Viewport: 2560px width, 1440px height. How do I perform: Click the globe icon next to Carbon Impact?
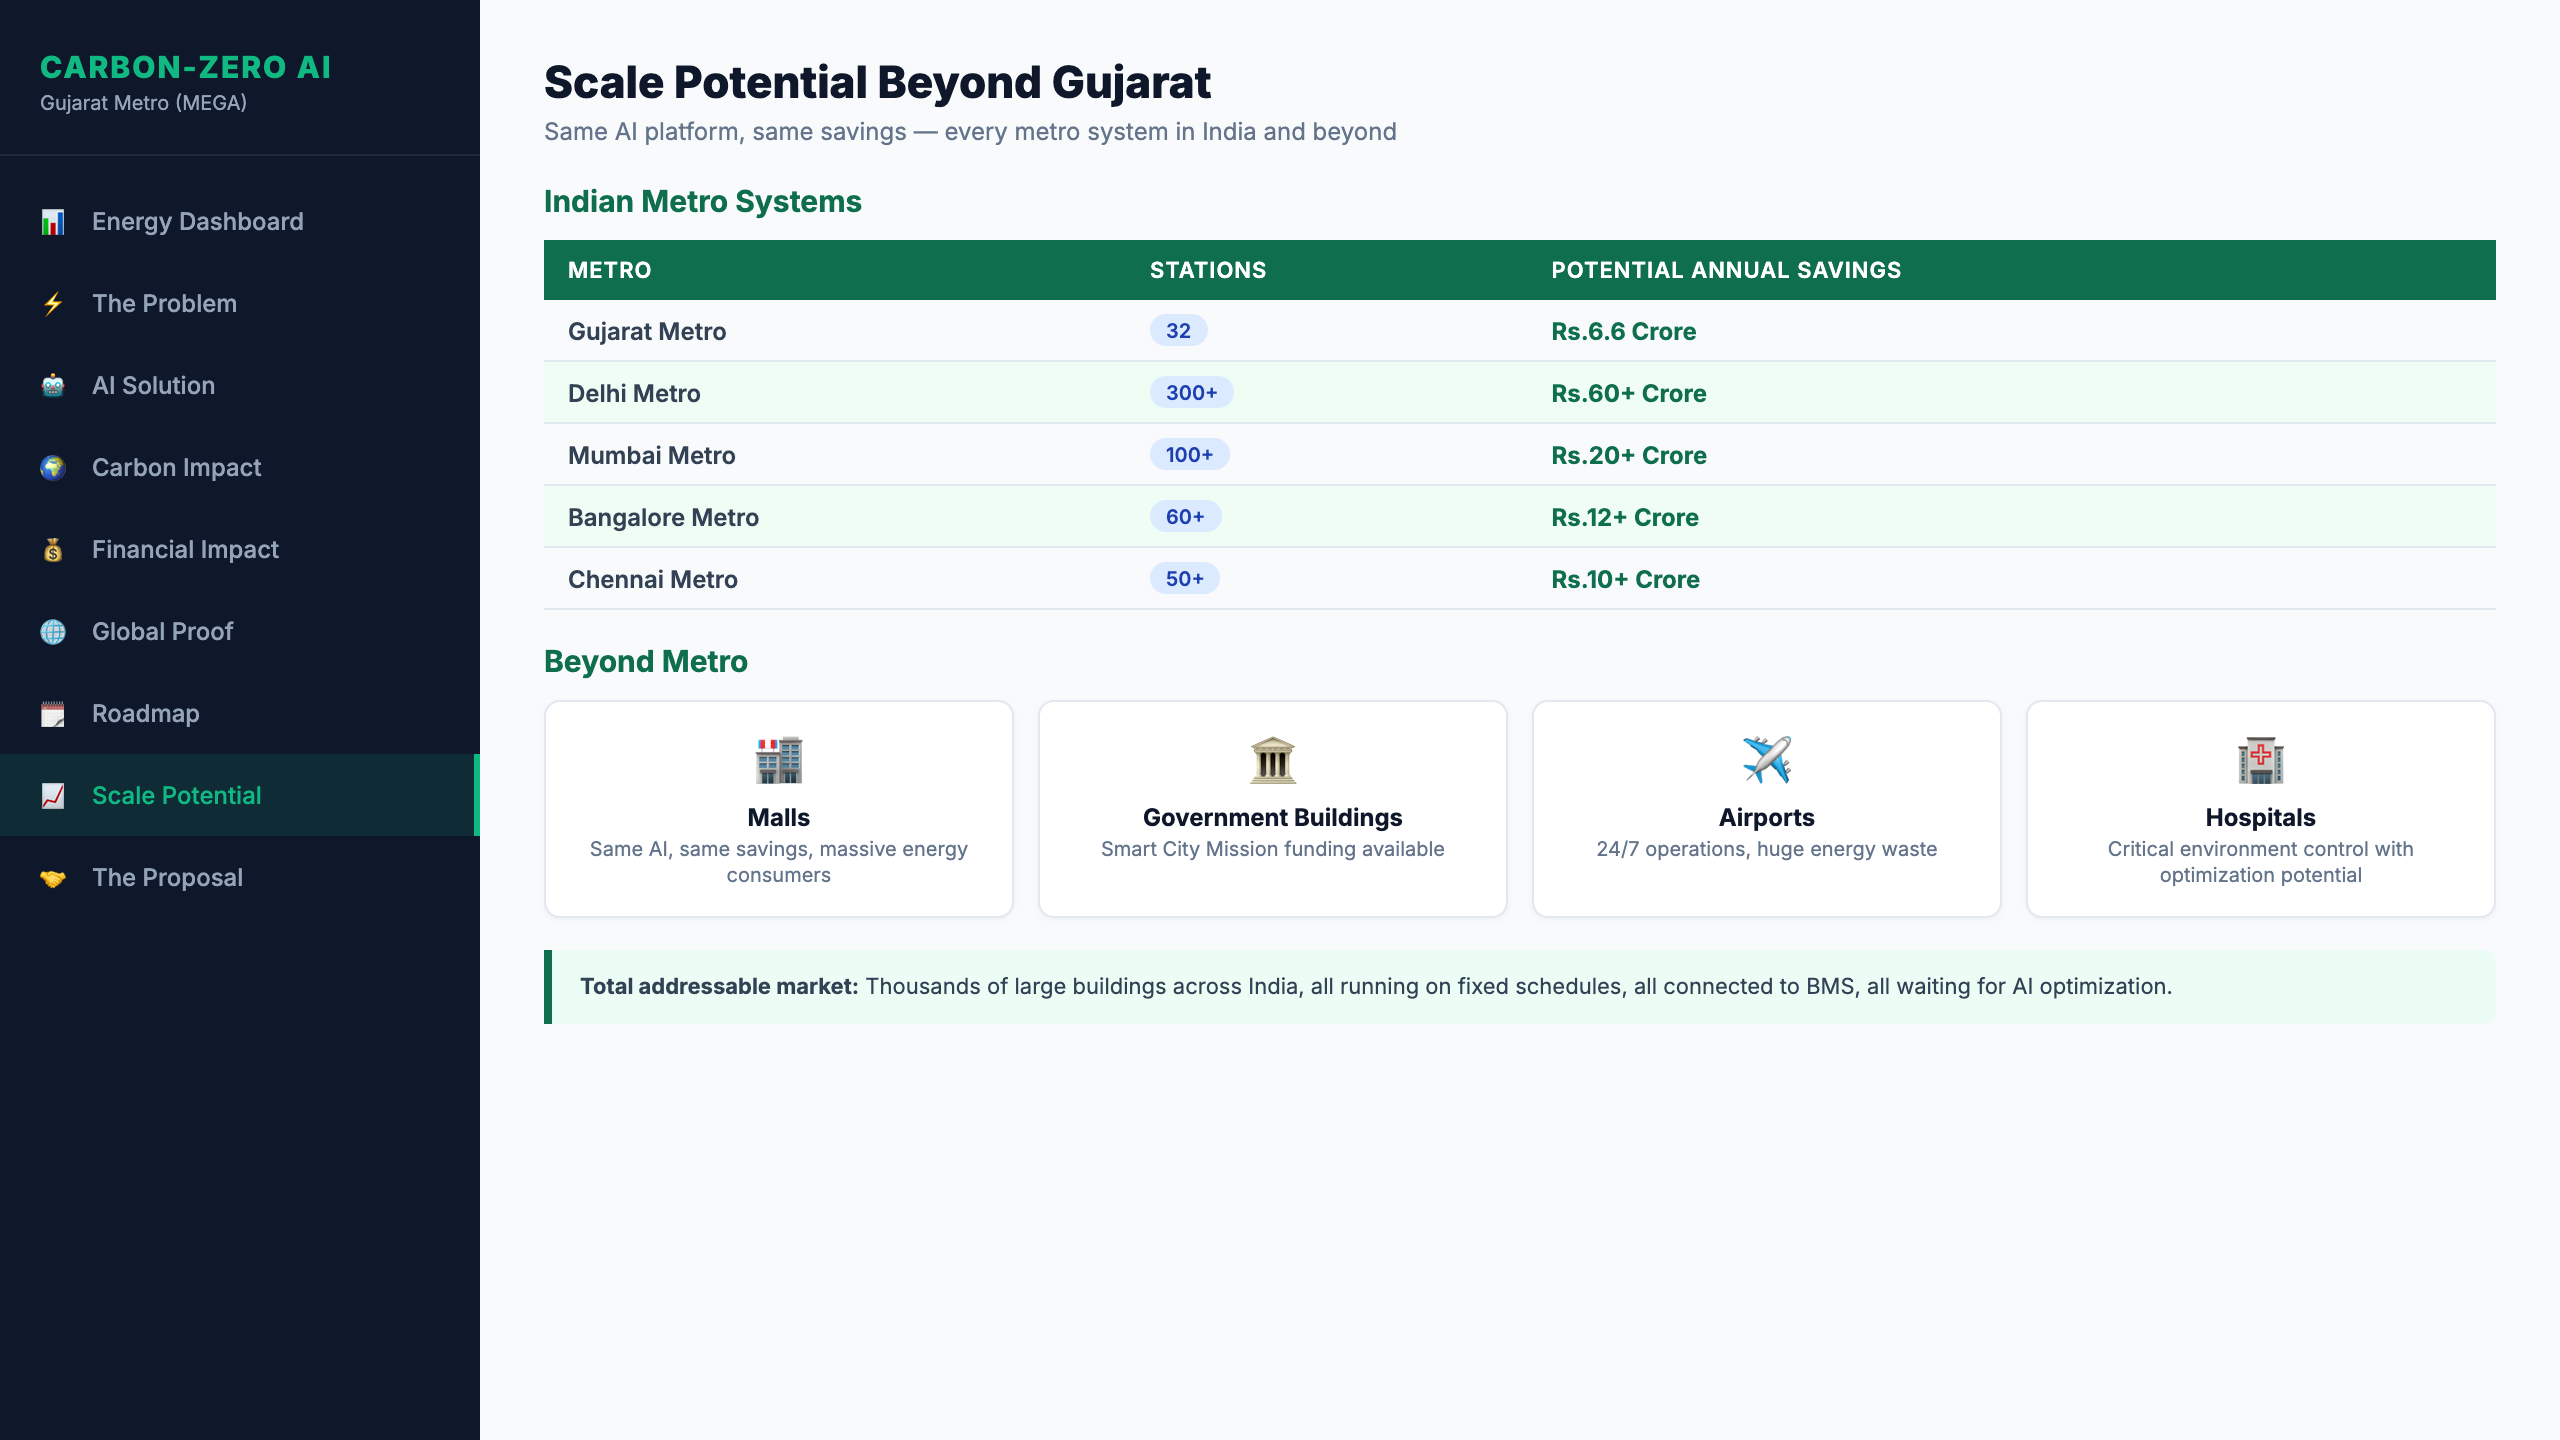[53, 468]
